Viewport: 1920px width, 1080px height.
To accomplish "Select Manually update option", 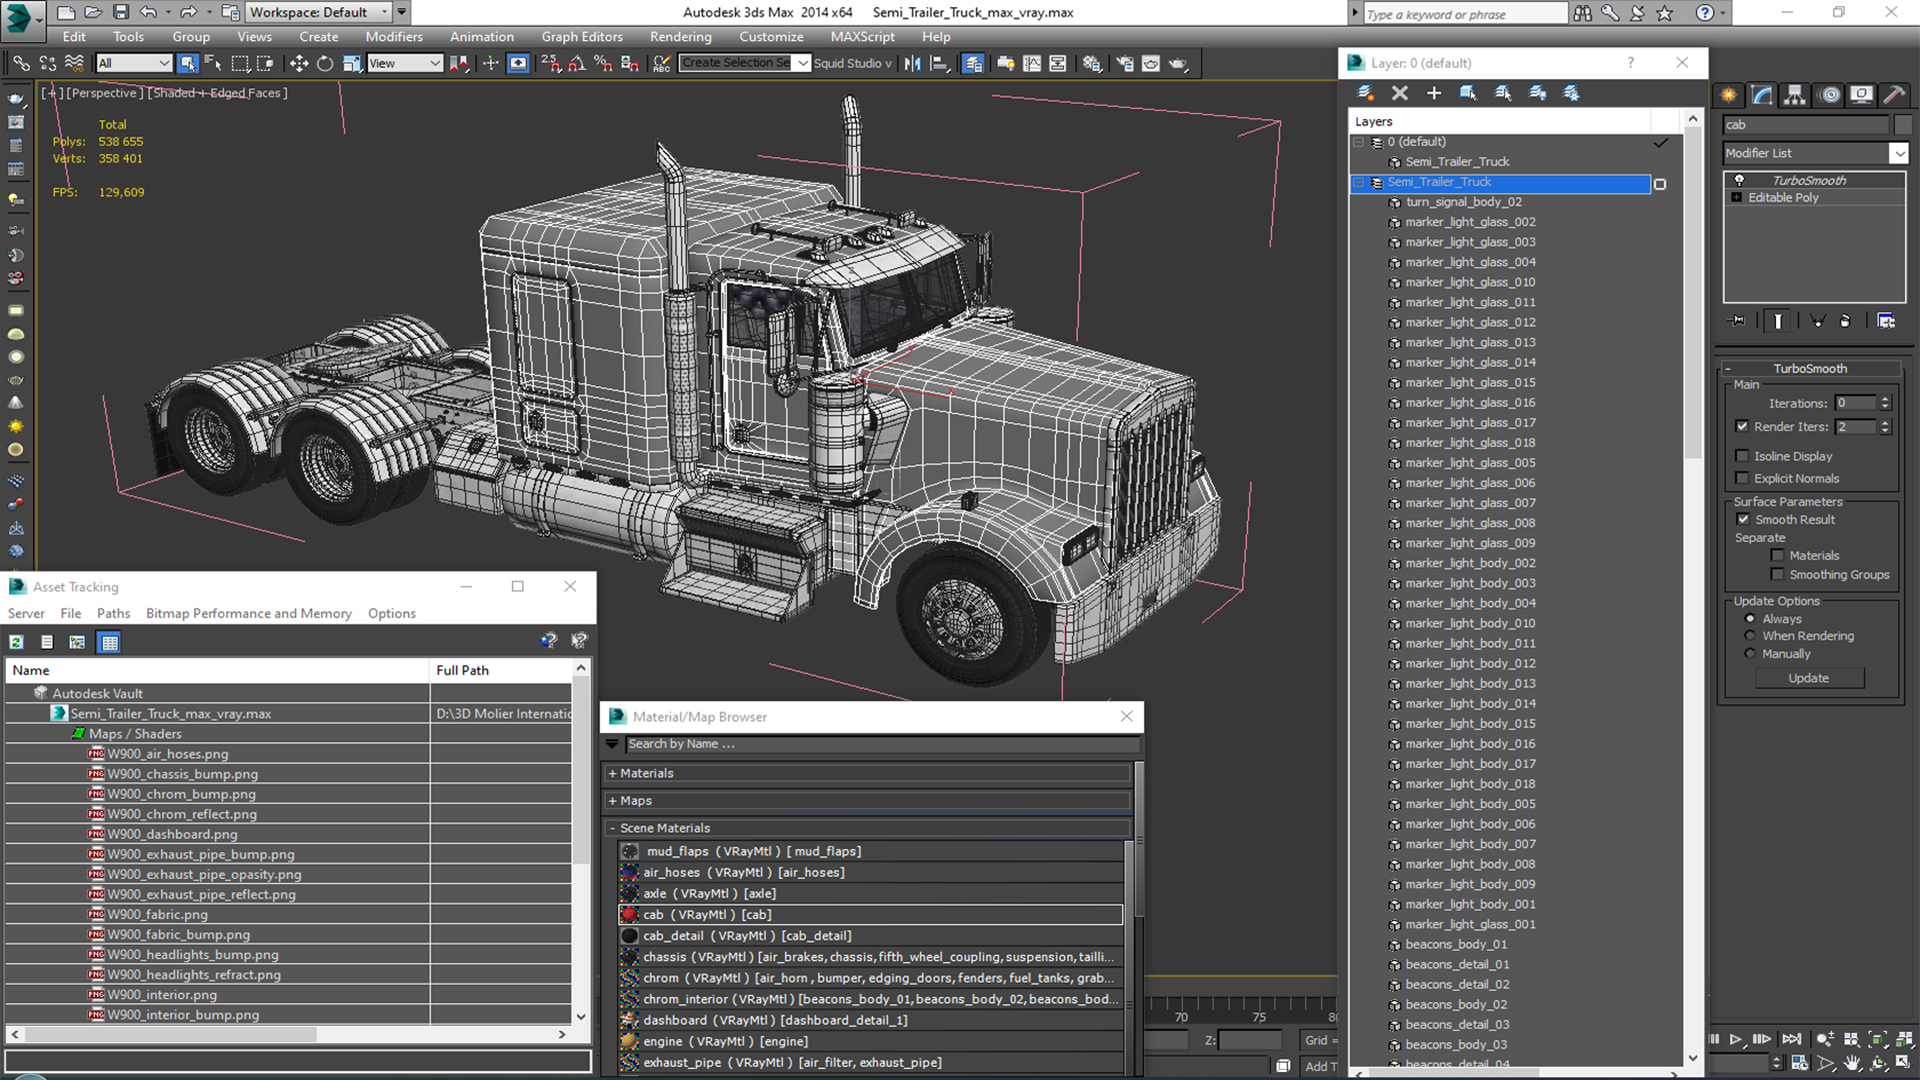I will click(x=1750, y=654).
